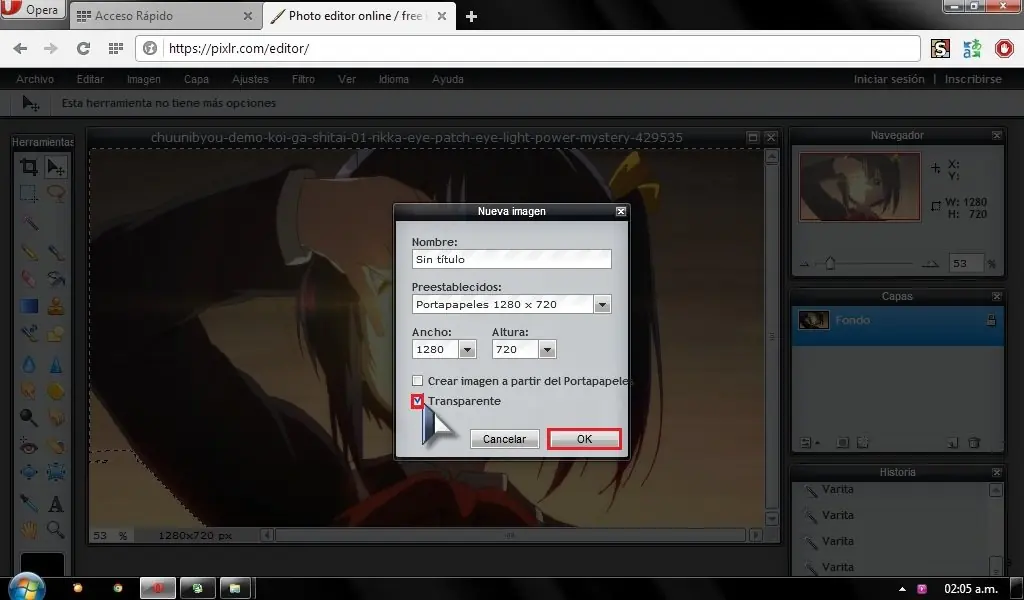Select the Smudge tool
The image size is (1024, 600).
click(x=29, y=390)
